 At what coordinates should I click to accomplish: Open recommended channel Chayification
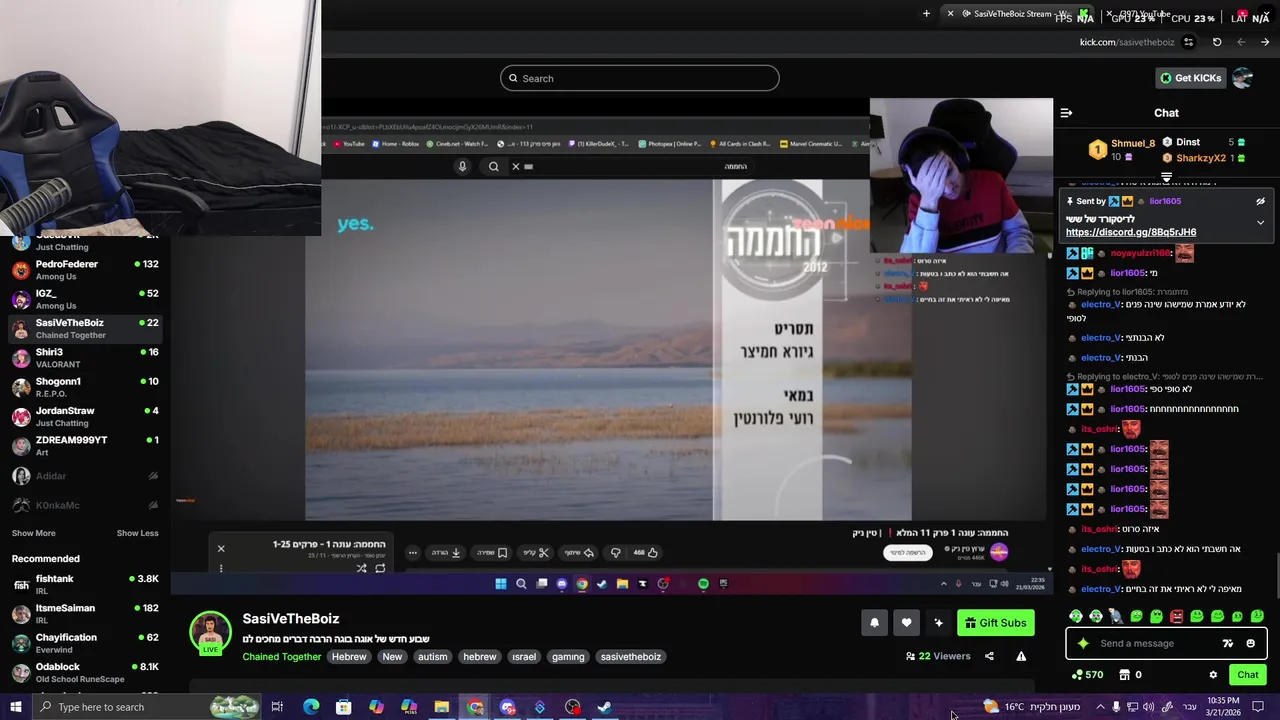(85, 643)
